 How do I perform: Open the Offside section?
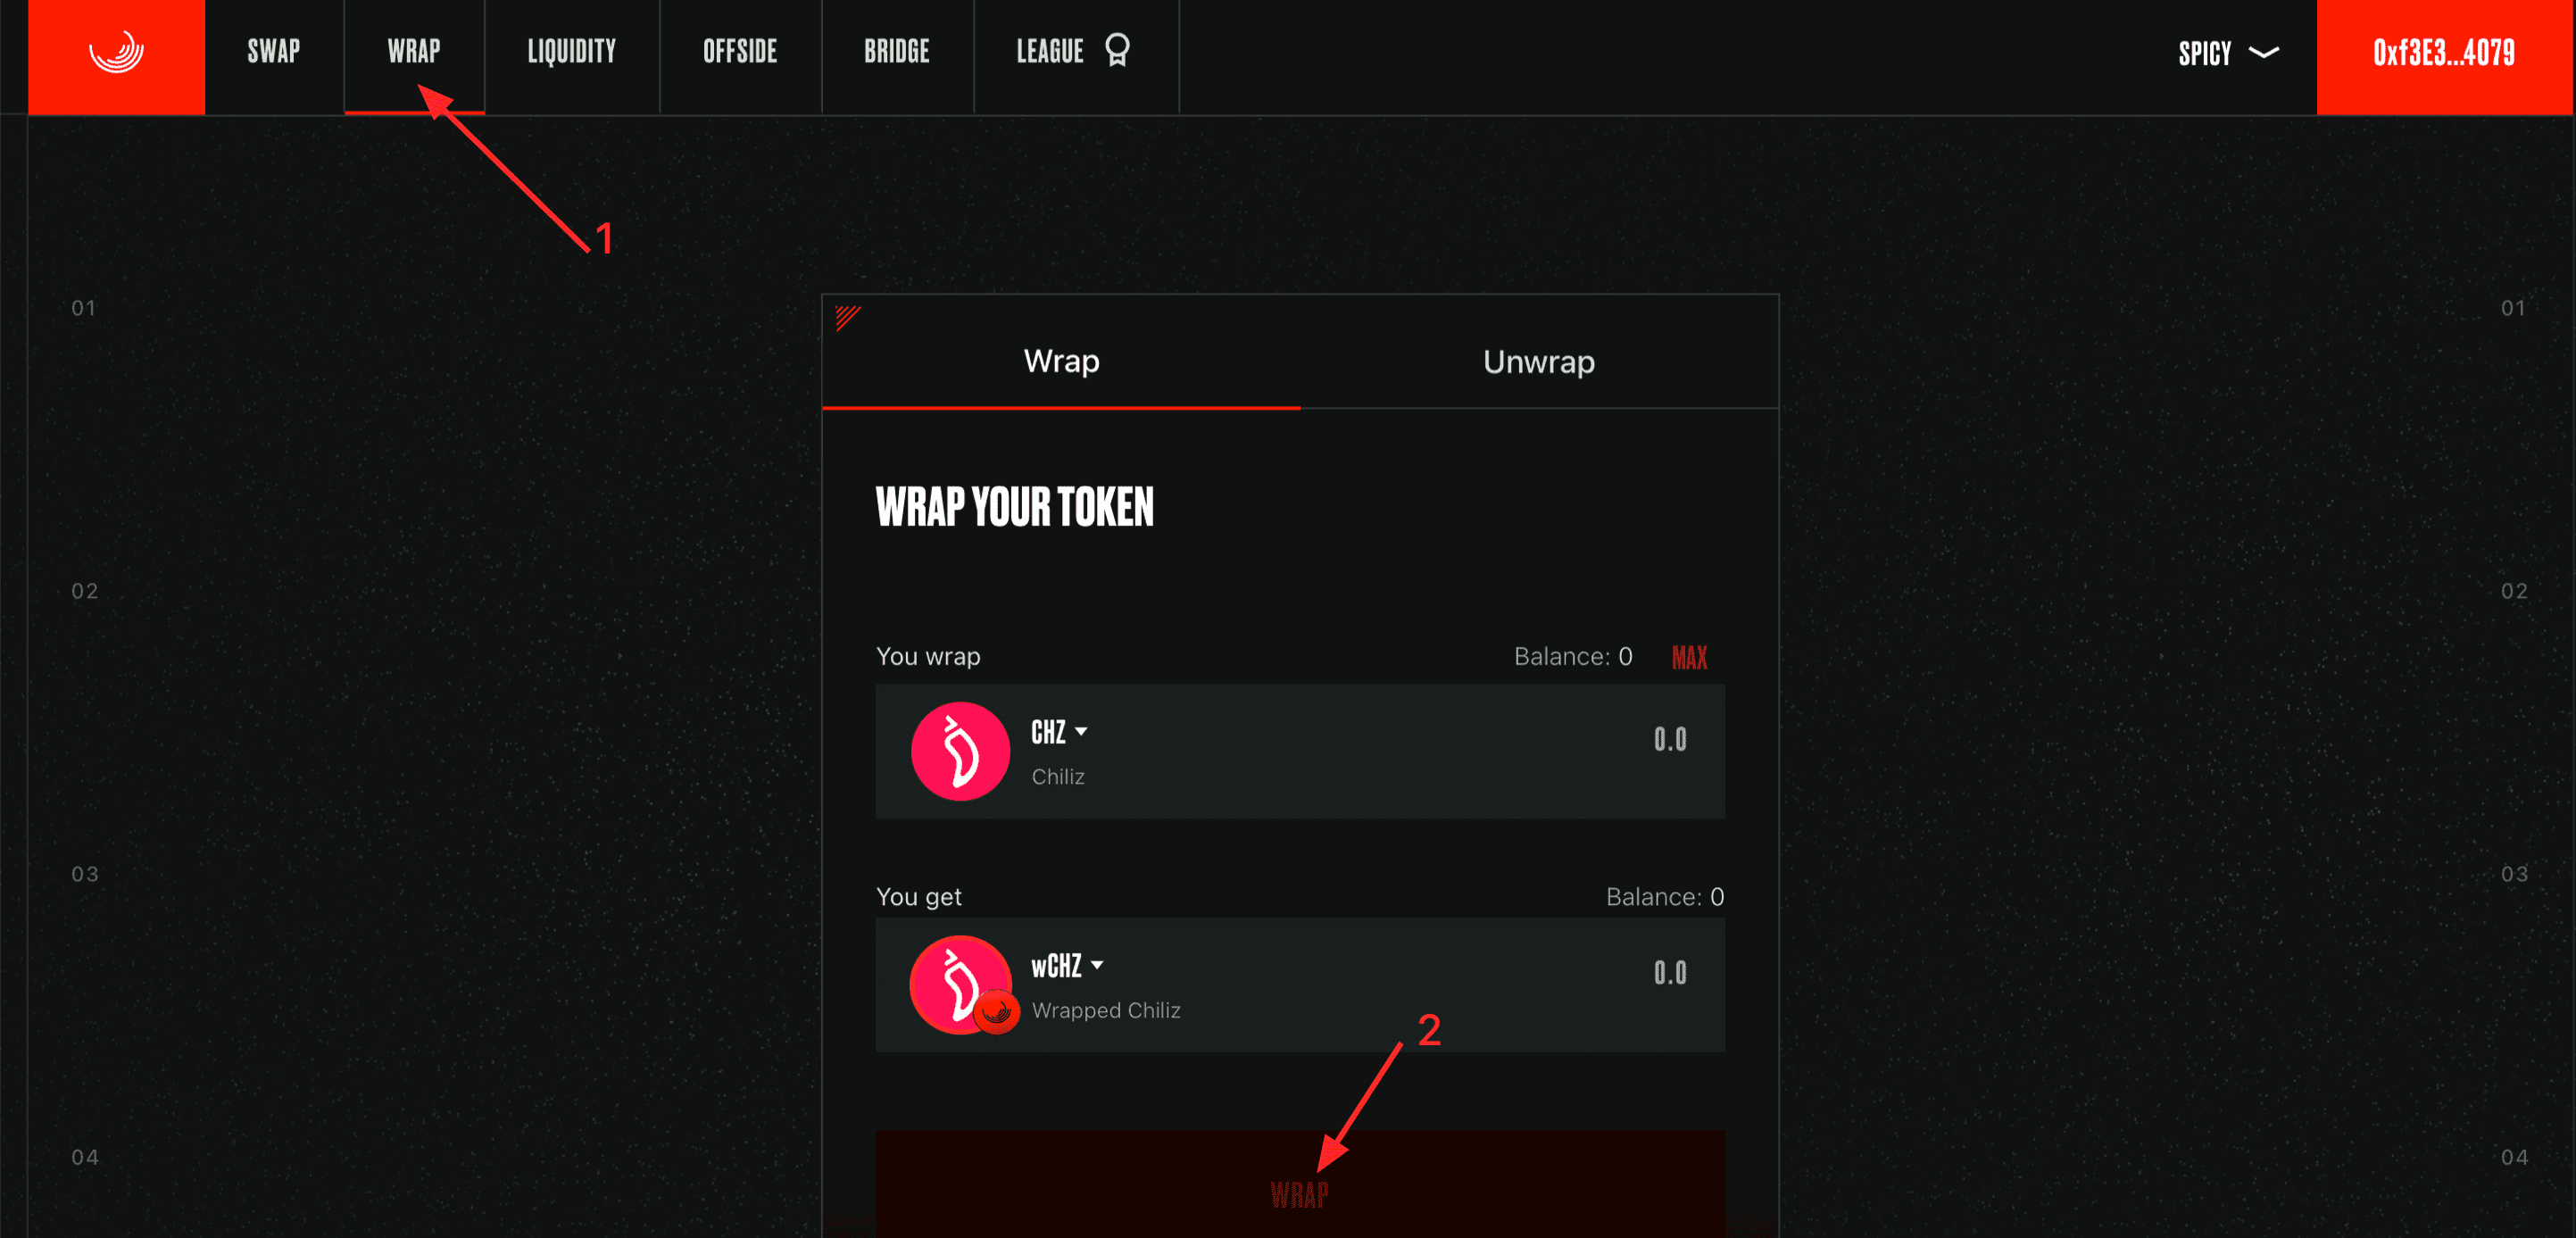pos(740,52)
